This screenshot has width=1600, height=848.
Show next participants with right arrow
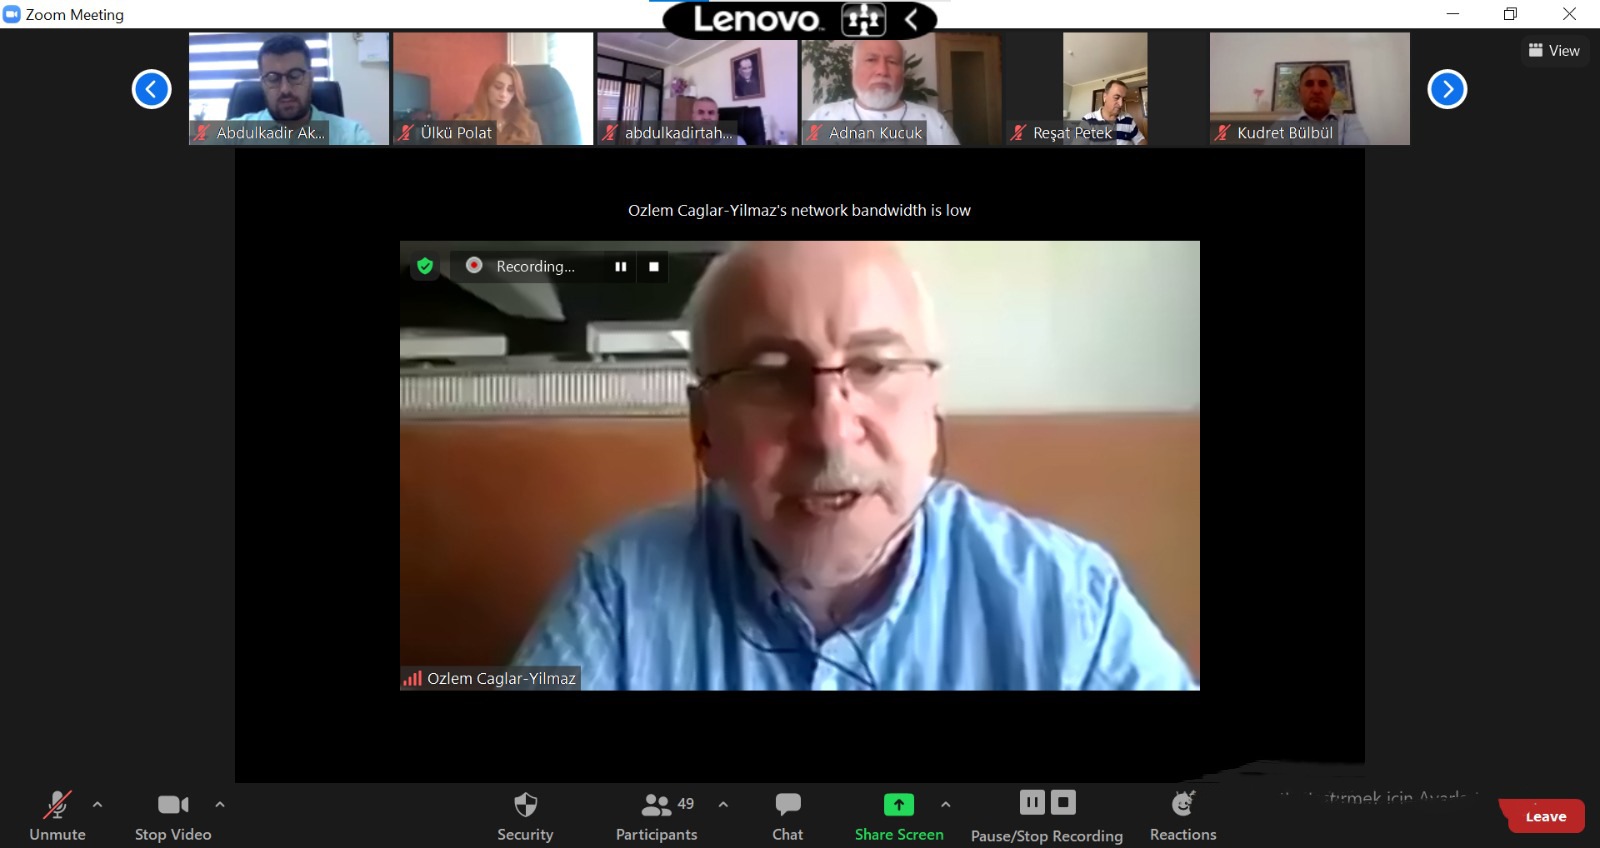click(x=1447, y=89)
